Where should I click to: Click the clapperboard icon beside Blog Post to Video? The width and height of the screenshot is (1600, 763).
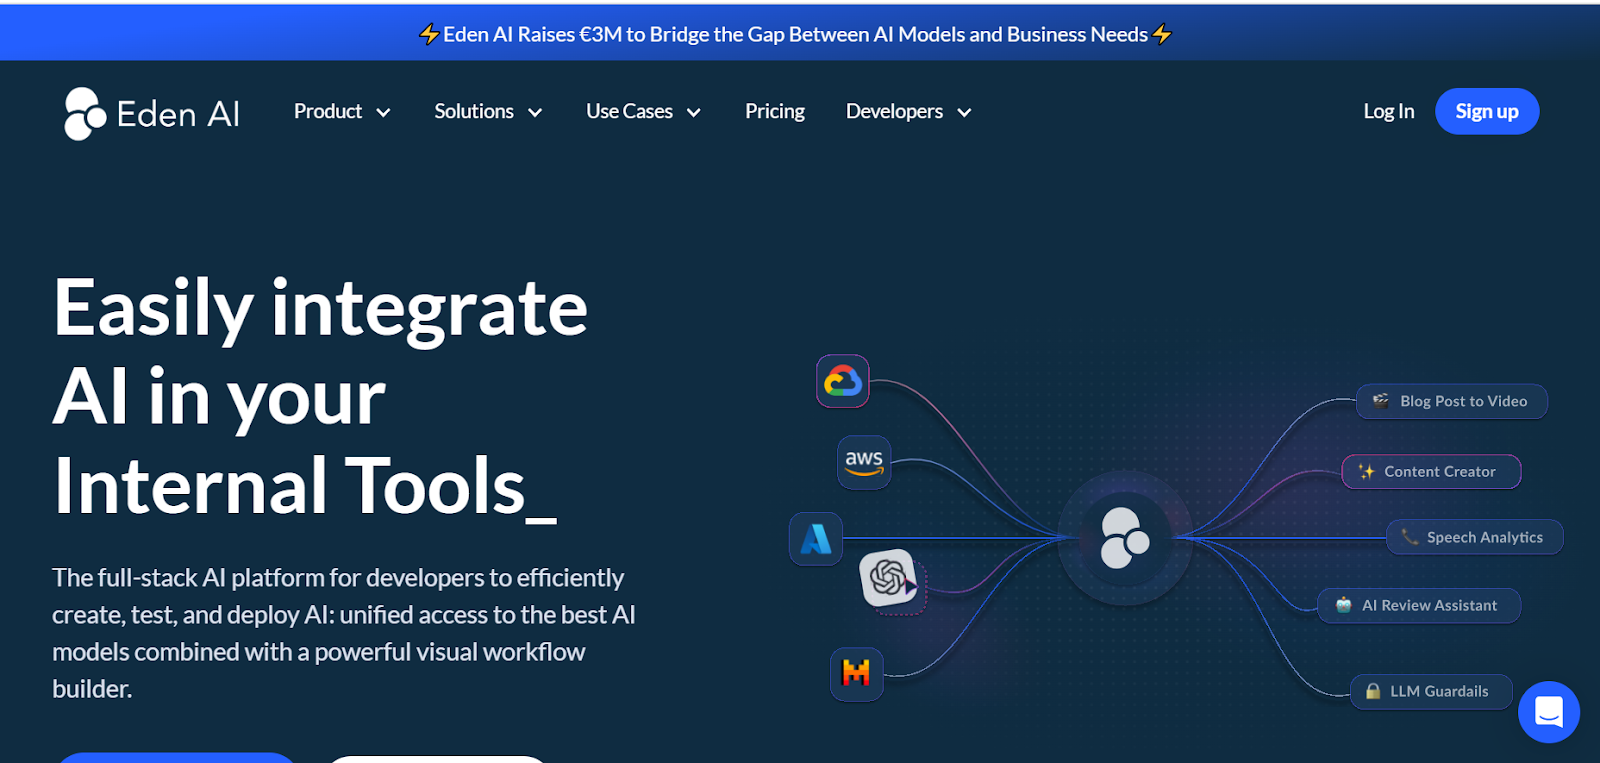(x=1380, y=401)
